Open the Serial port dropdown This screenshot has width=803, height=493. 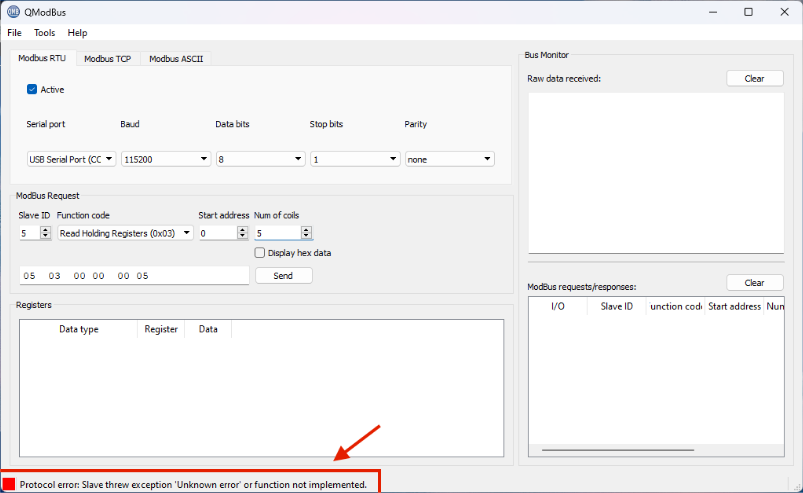point(71,159)
